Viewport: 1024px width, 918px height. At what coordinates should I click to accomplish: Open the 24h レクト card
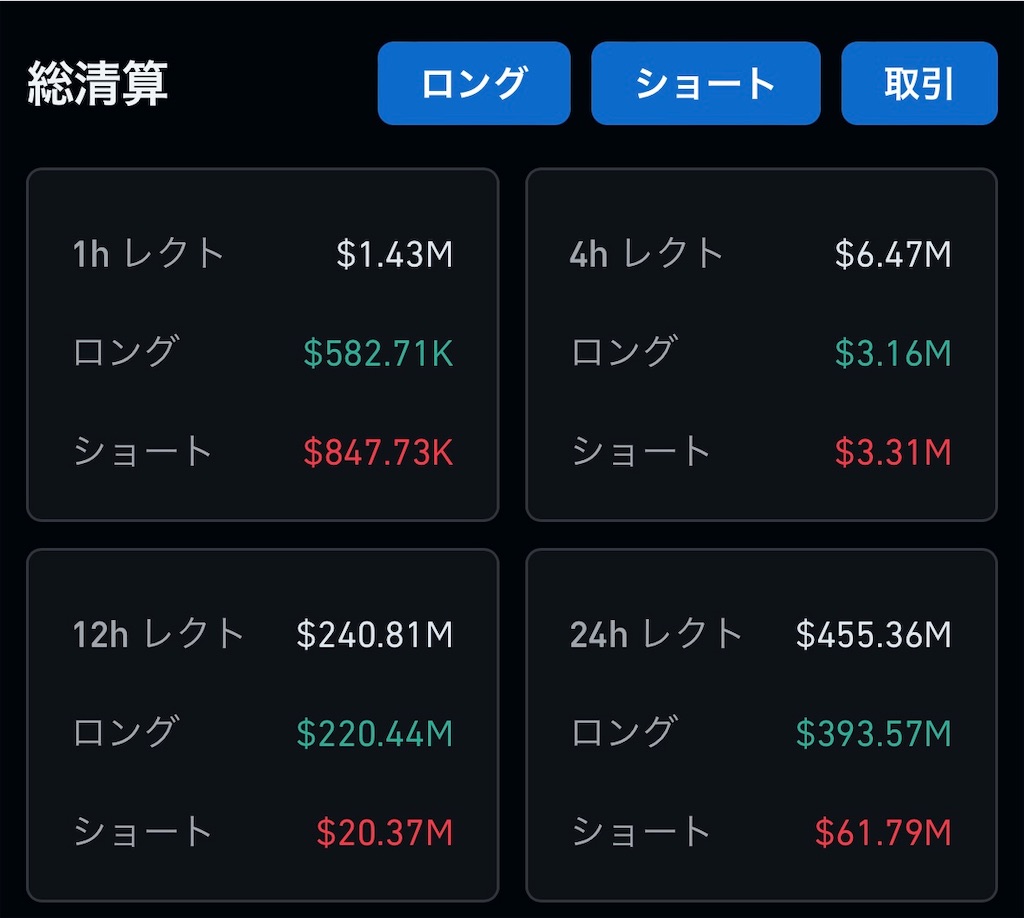coord(761,725)
